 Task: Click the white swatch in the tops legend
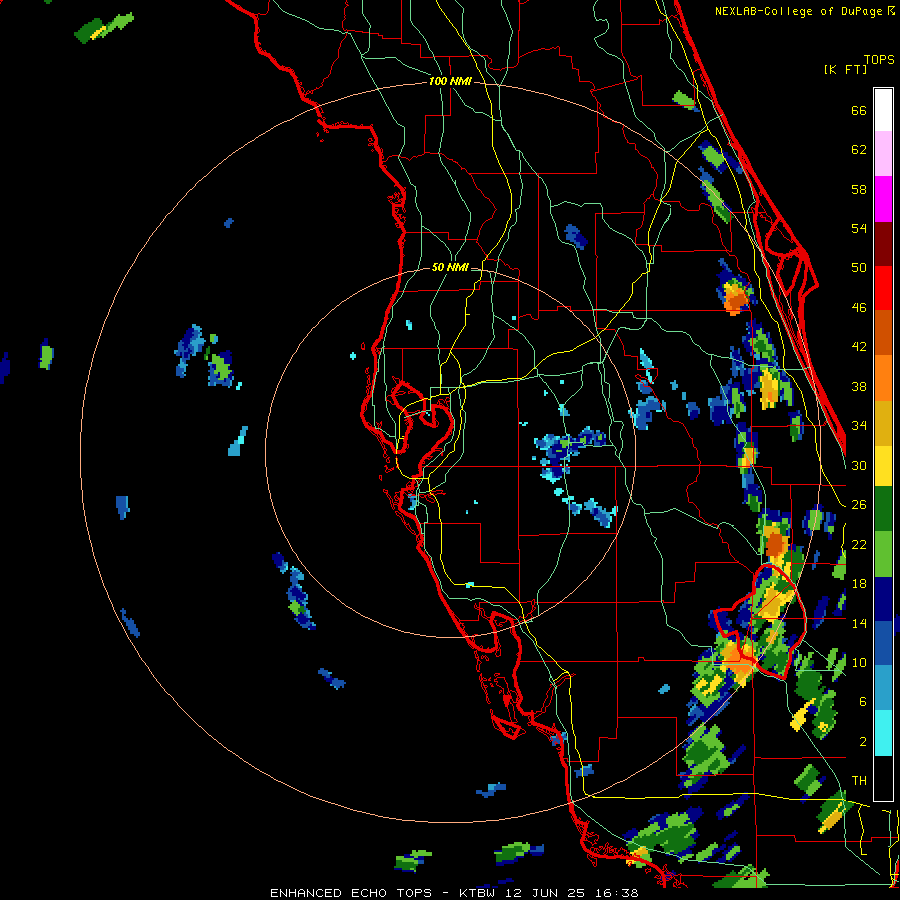(883, 110)
